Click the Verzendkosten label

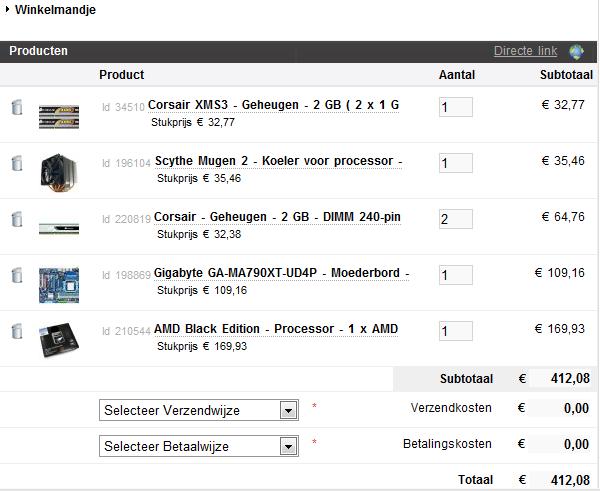451,408
